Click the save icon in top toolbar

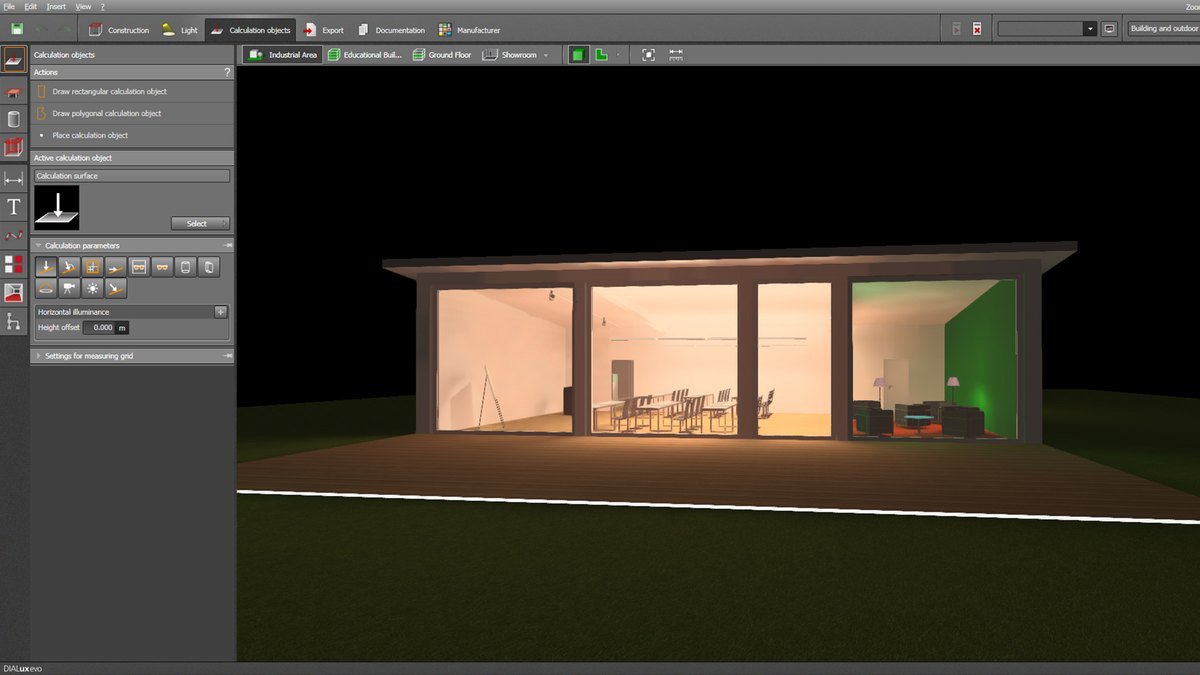click(17, 30)
